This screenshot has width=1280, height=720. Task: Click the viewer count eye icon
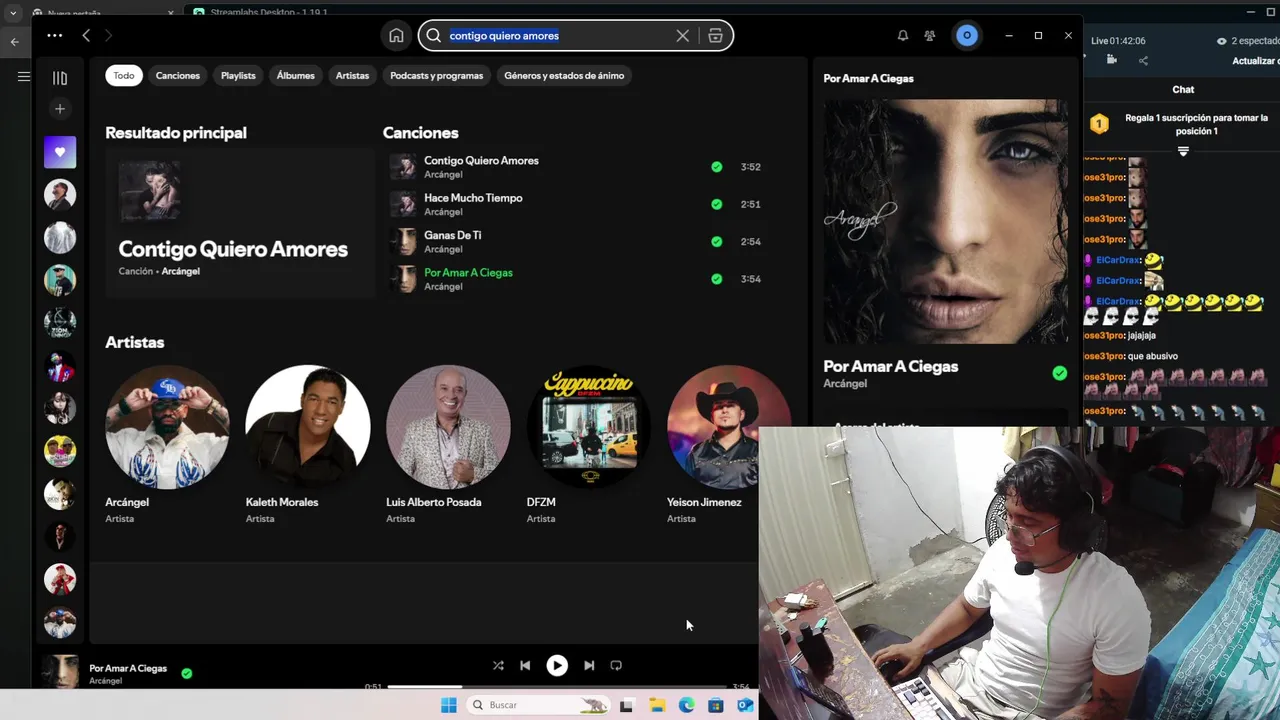[x=1221, y=41]
